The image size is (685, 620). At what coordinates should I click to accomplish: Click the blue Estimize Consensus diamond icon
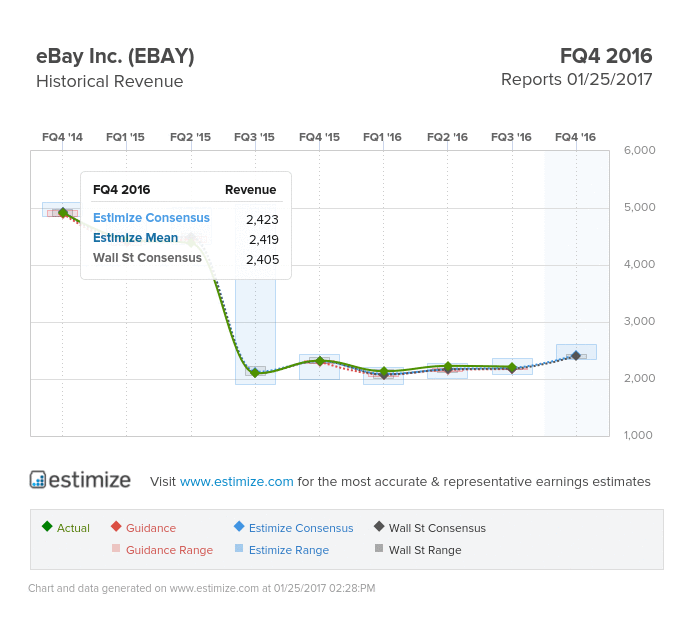(x=239, y=526)
